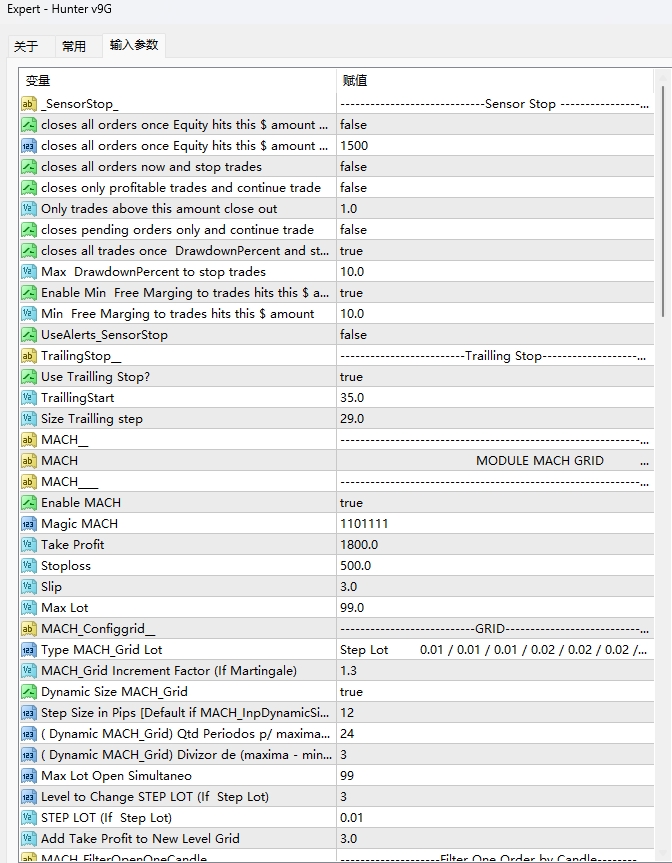Select the 'MACH___' row label
This screenshot has width=672, height=863.
coord(70,482)
